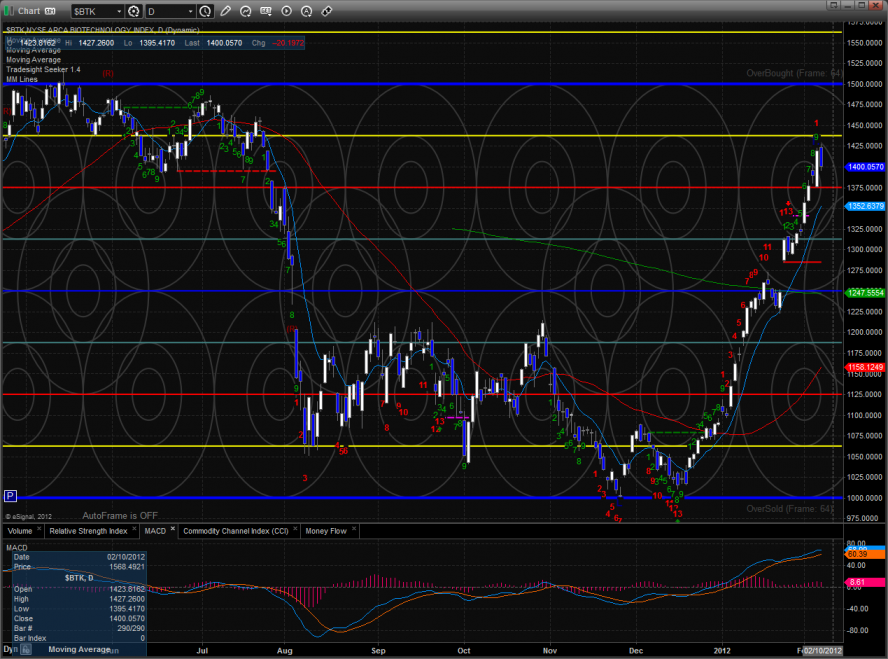Click the Sep label on the time axis
Viewport: 888px width, 659px height.
pos(378,651)
